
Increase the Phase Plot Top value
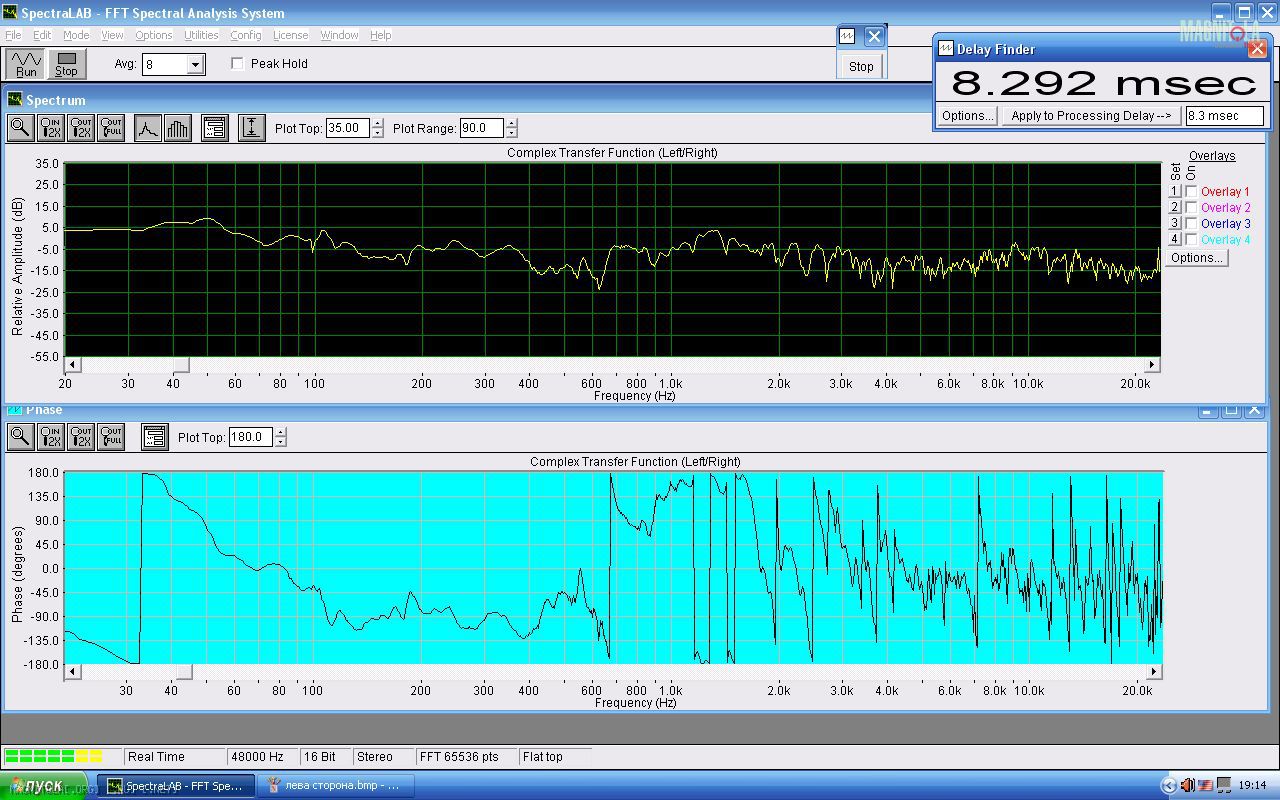(280, 432)
